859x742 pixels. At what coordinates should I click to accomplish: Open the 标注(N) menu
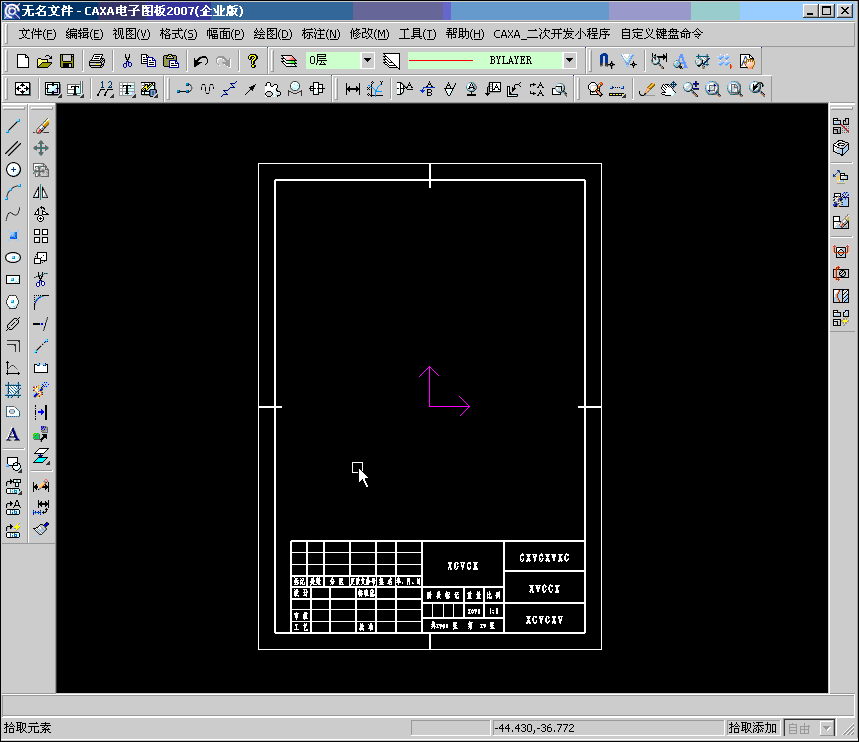(321, 34)
